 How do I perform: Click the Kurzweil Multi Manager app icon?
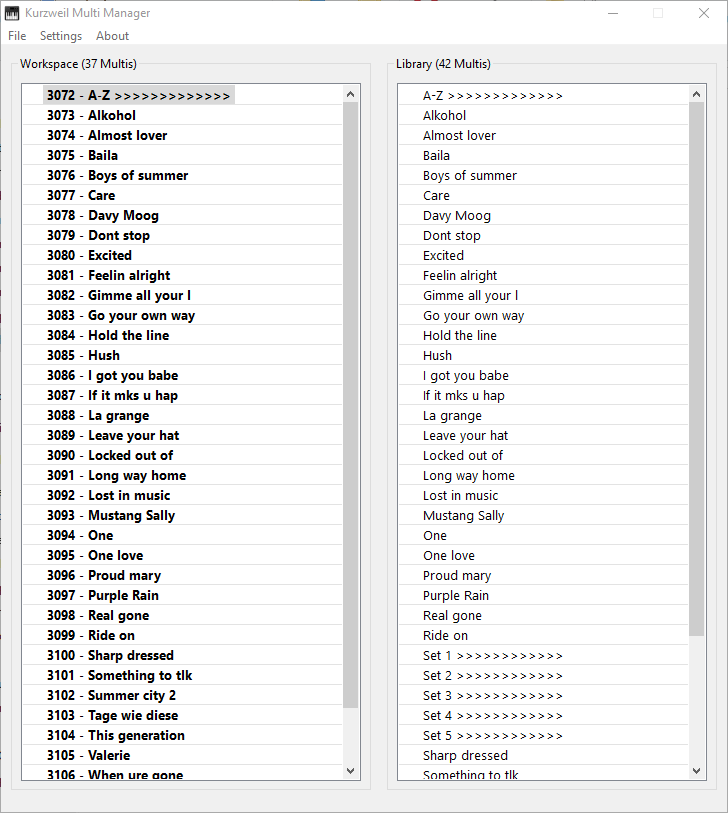tap(12, 13)
